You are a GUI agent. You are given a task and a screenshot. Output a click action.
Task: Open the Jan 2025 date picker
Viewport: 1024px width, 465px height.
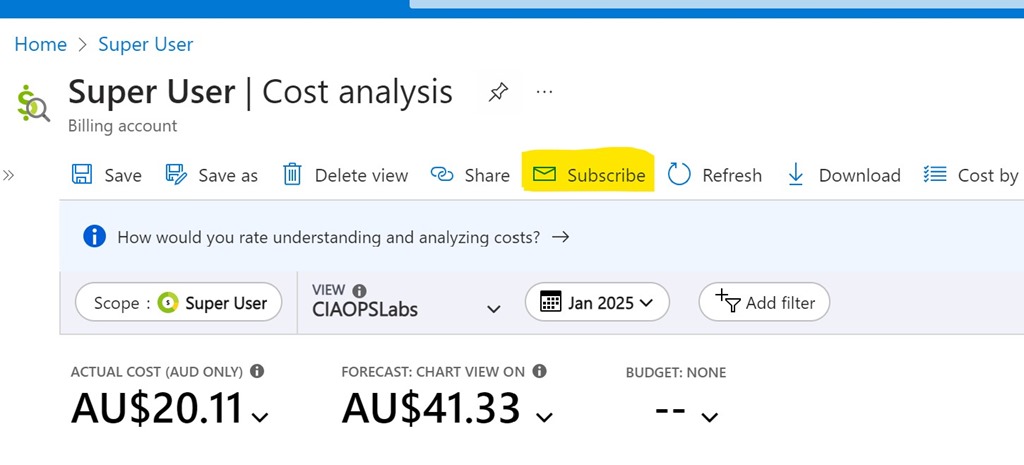(597, 302)
